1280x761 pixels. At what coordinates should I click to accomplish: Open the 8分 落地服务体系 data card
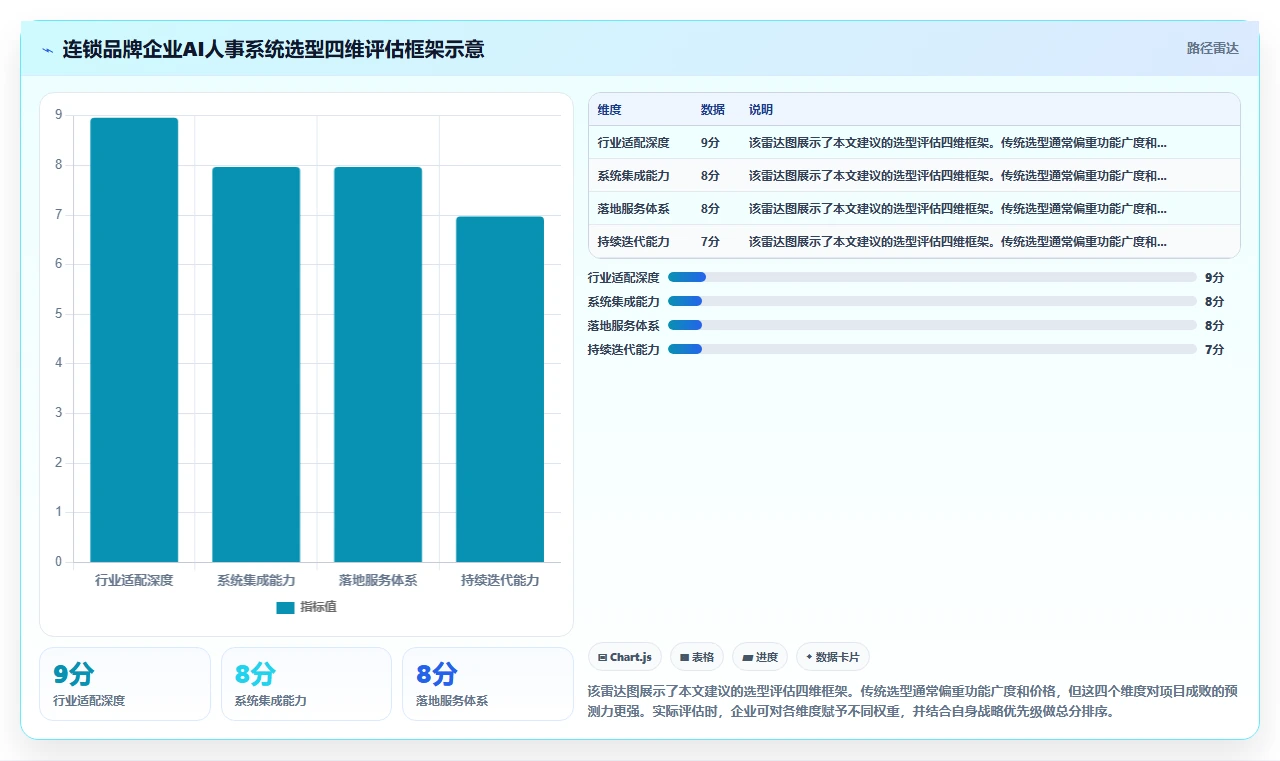pyautogui.click(x=488, y=684)
